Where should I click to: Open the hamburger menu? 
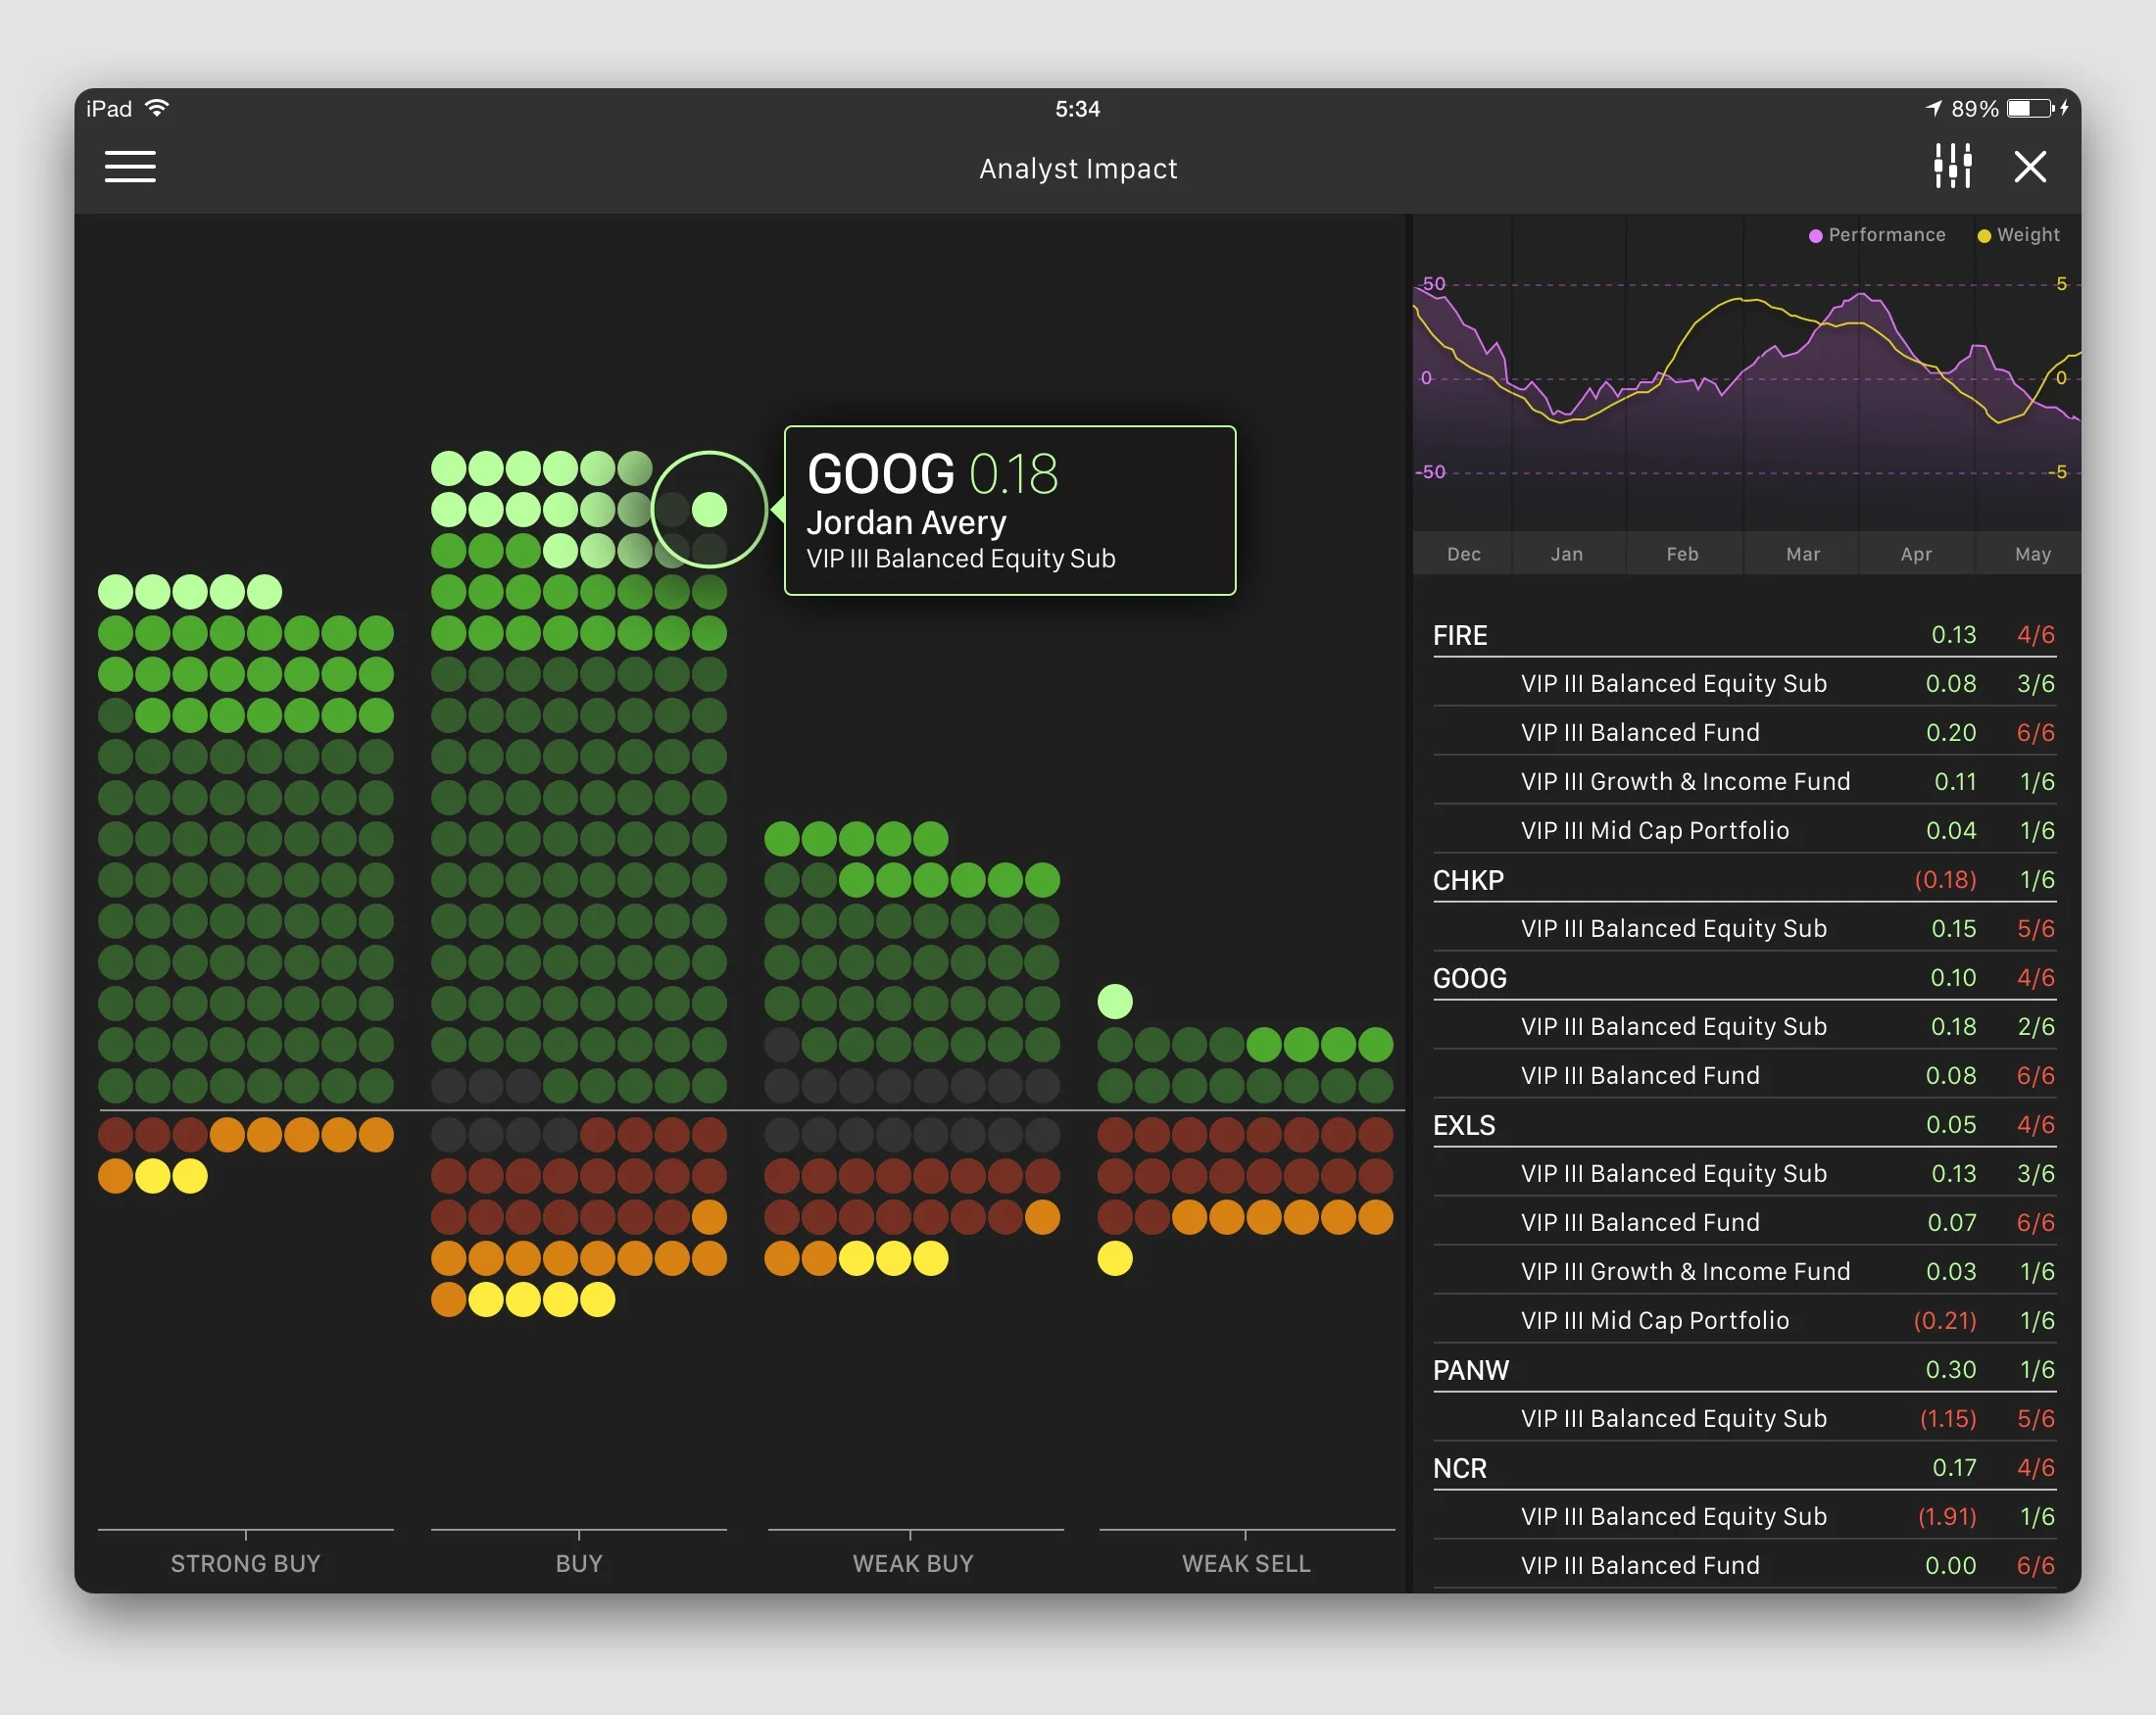click(x=130, y=167)
